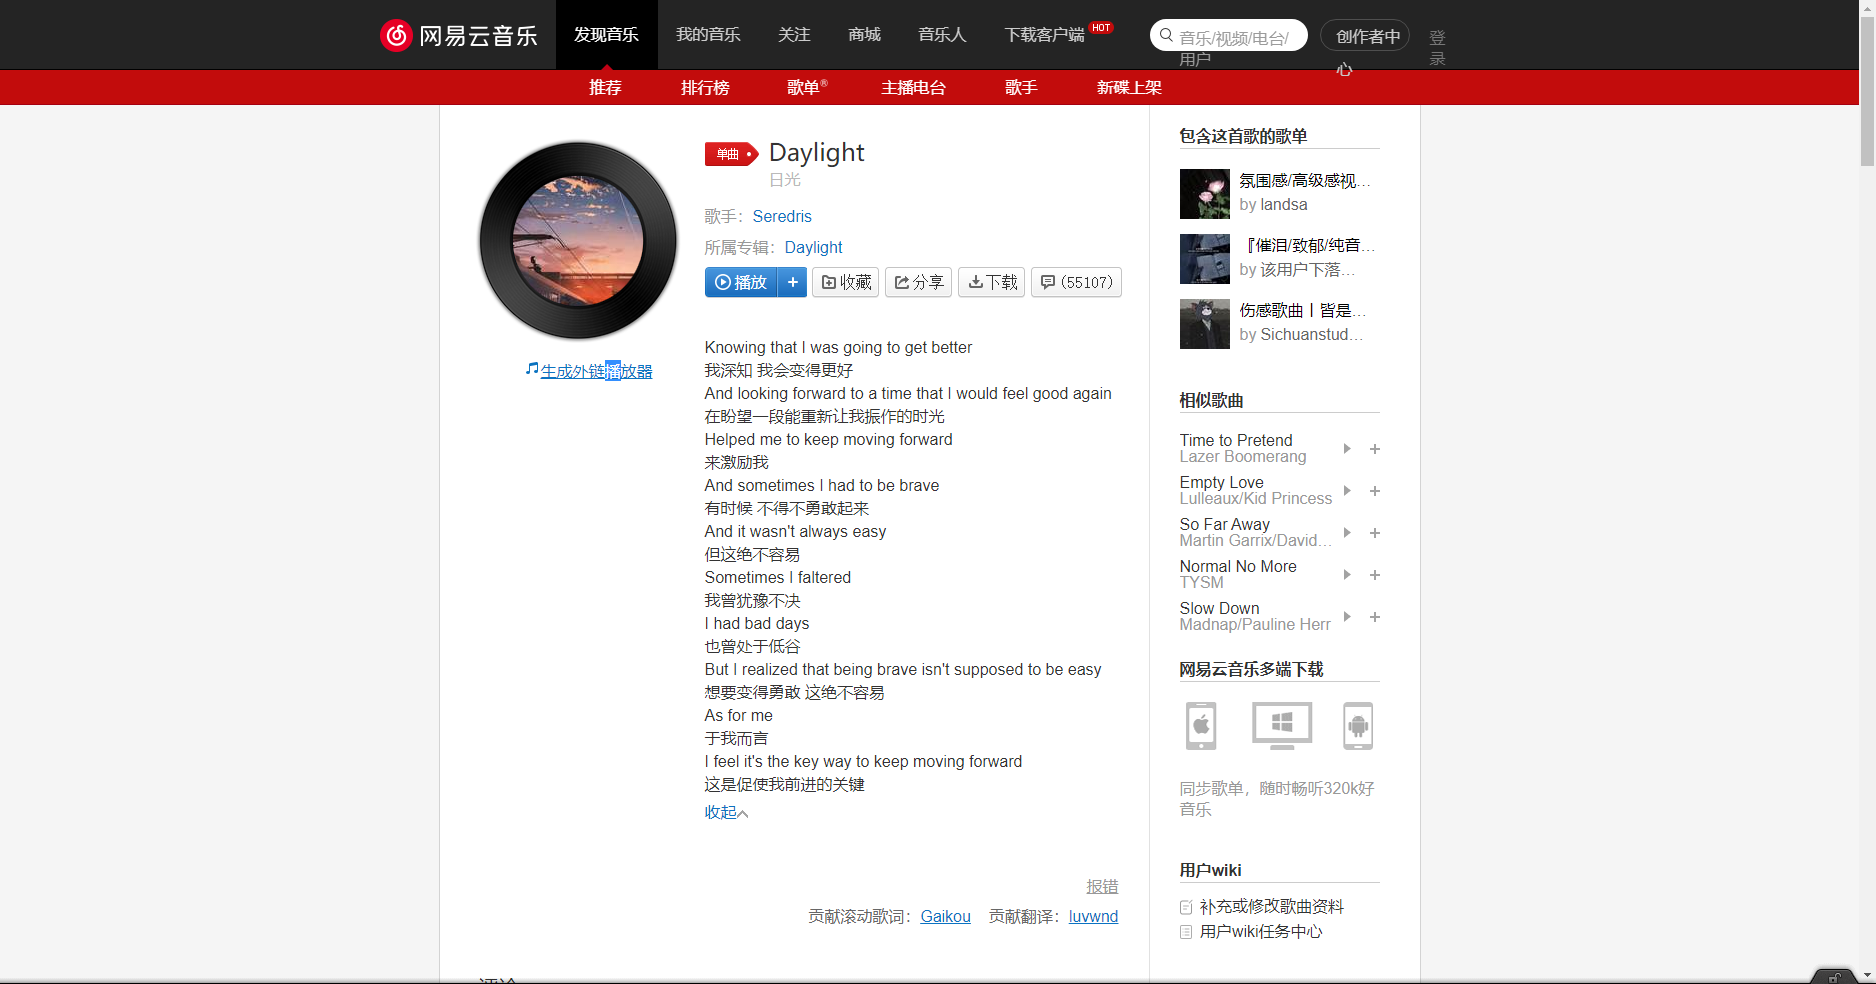Add Normal No More to playlist
The height and width of the screenshot is (984, 1876).
pyautogui.click(x=1375, y=575)
